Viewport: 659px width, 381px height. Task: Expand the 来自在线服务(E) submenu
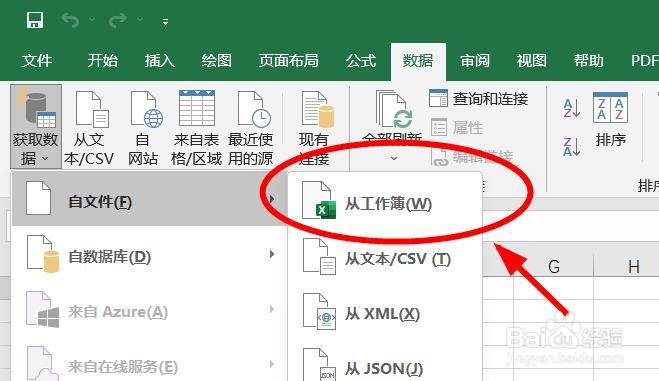149,365
